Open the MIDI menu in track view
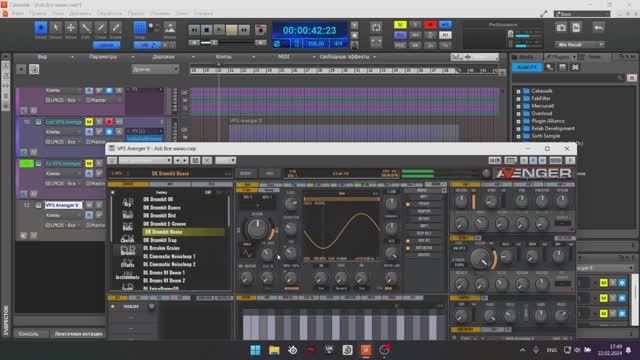The height and width of the screenshot is (360, 640). pos(284,57)
